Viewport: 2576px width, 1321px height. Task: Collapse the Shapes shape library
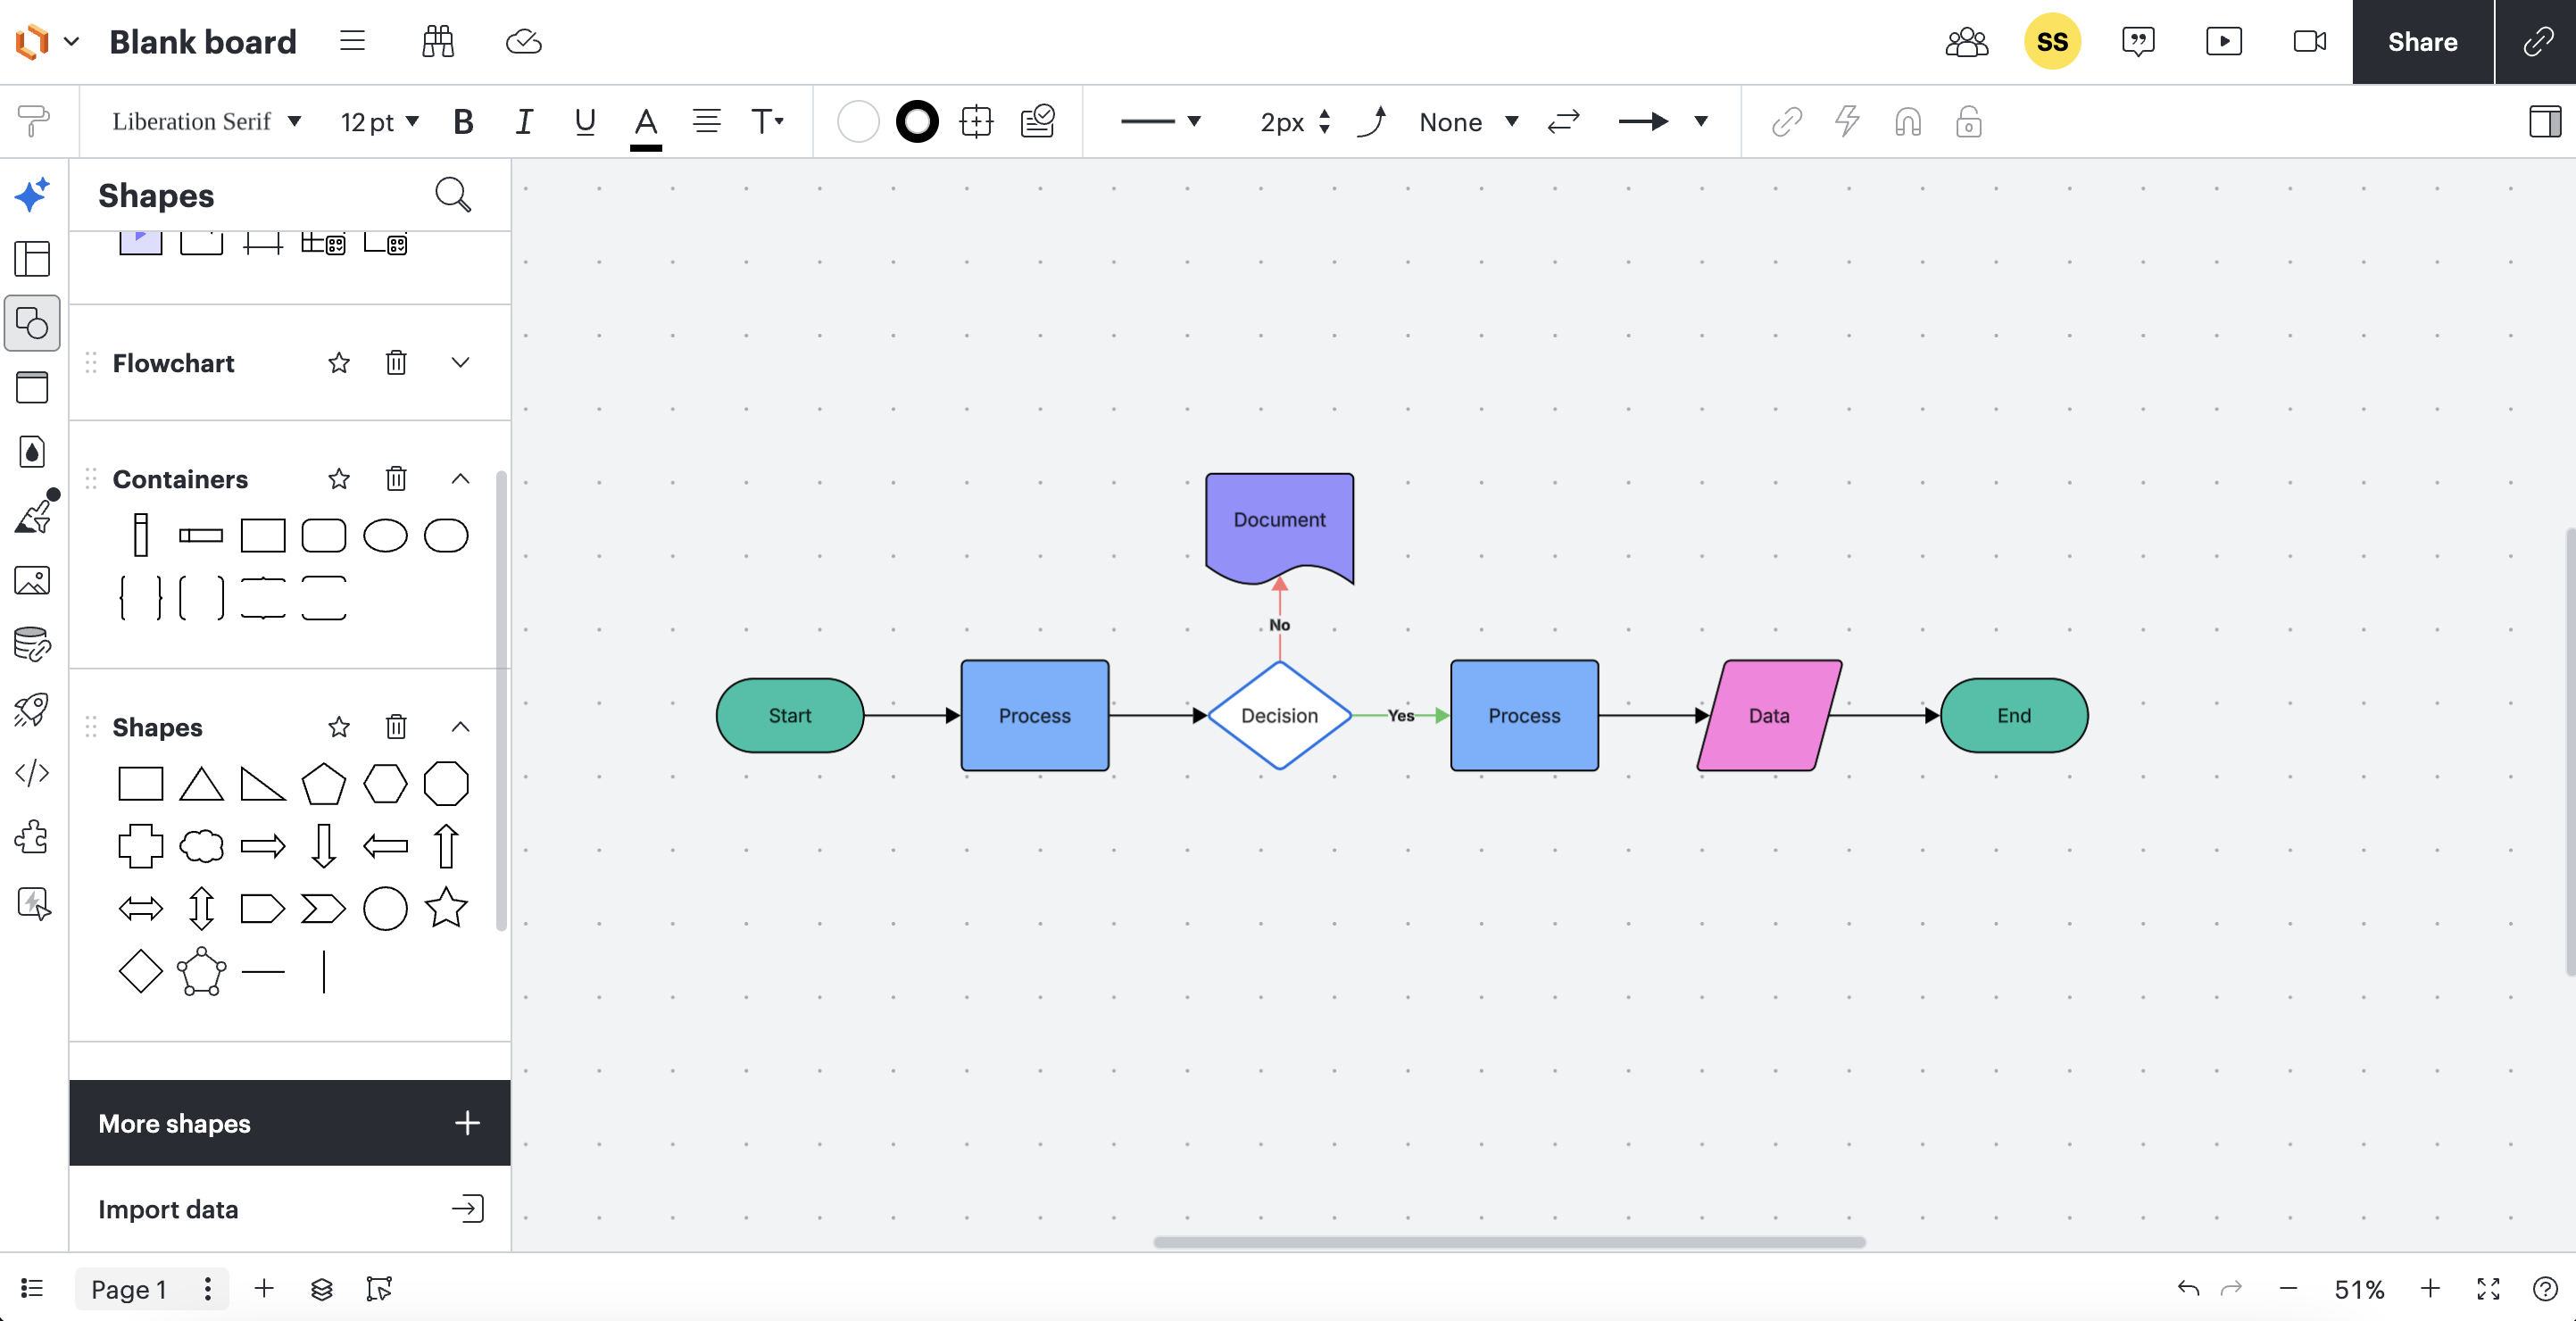tap(460, 726)
